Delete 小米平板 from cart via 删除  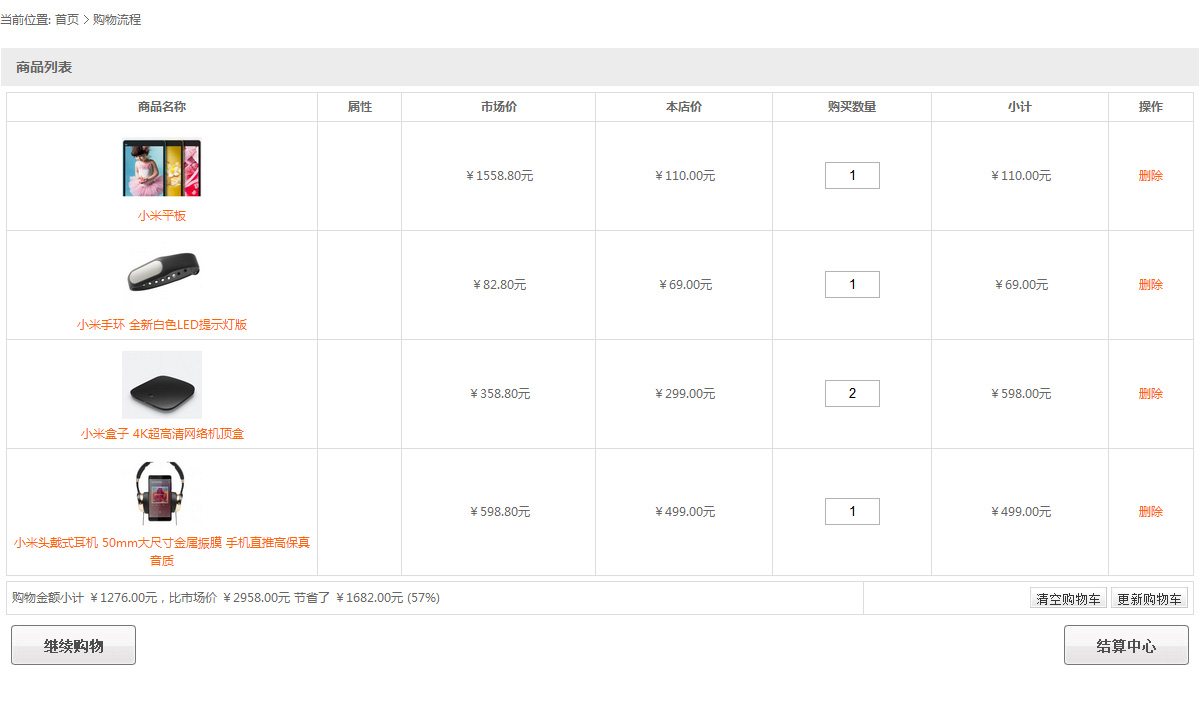[x=1151, y=176]
